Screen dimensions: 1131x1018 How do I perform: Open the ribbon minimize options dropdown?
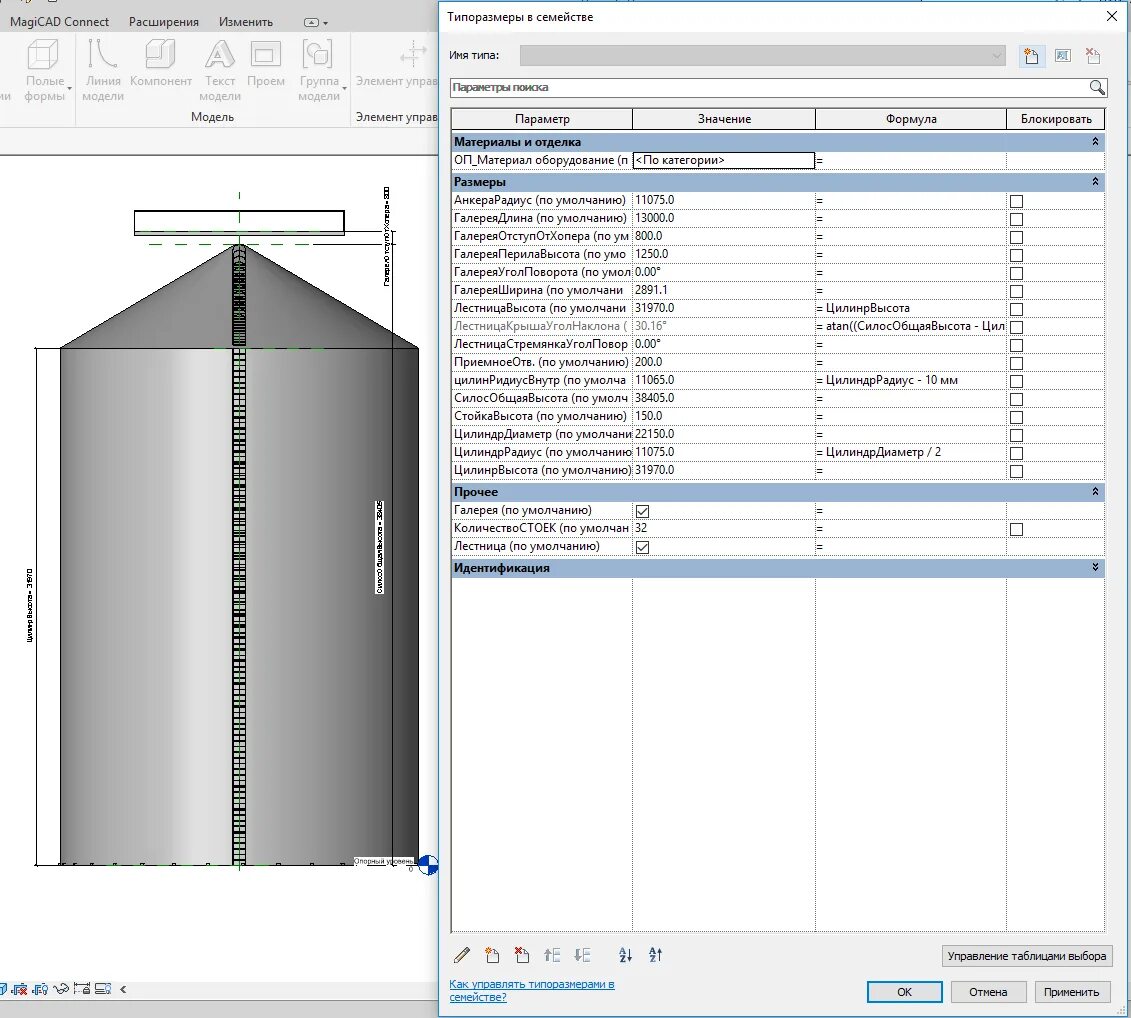[x=324, y=23]
